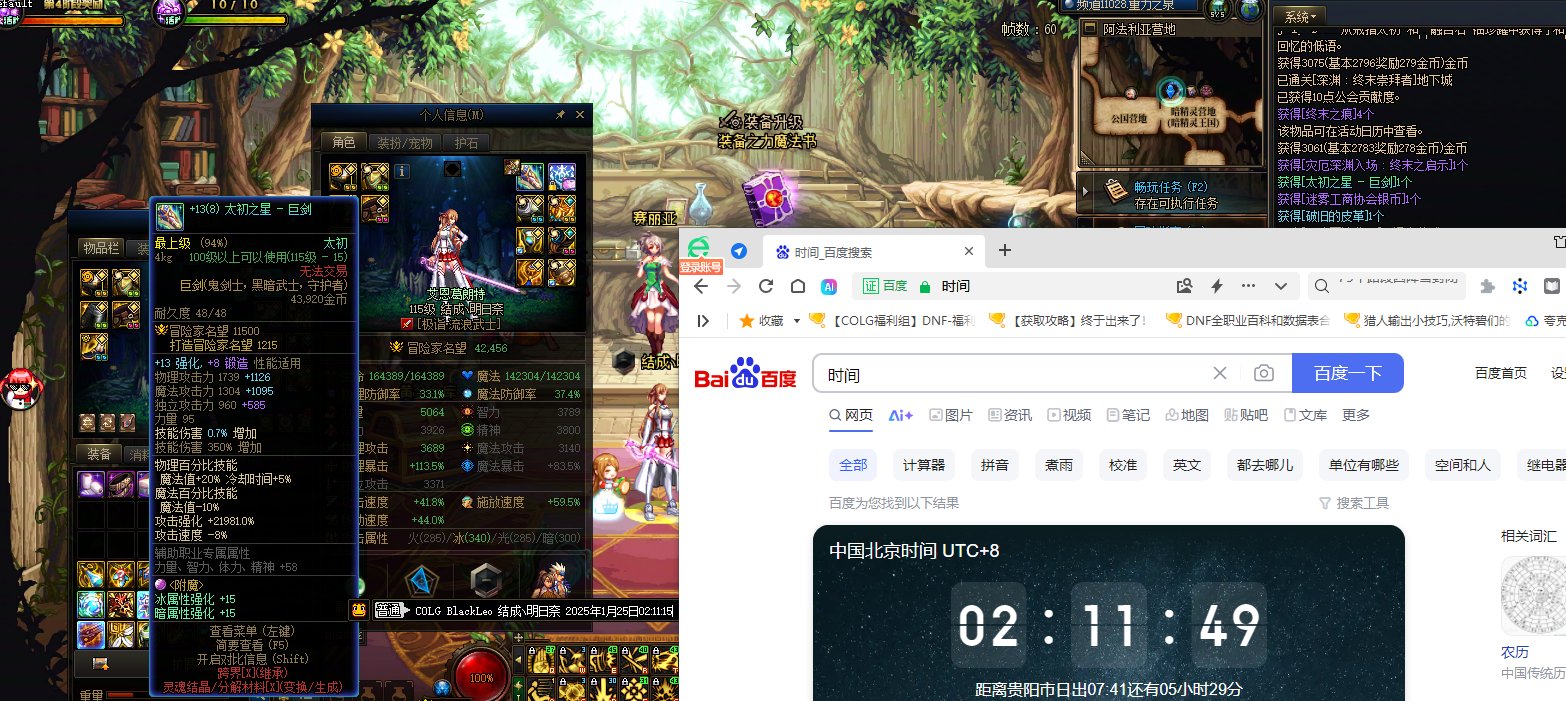Viewport: 1566px width, 701px height.
Task: Click the red 极诣·流浪武士 class icon
Action: coord(407,324)
